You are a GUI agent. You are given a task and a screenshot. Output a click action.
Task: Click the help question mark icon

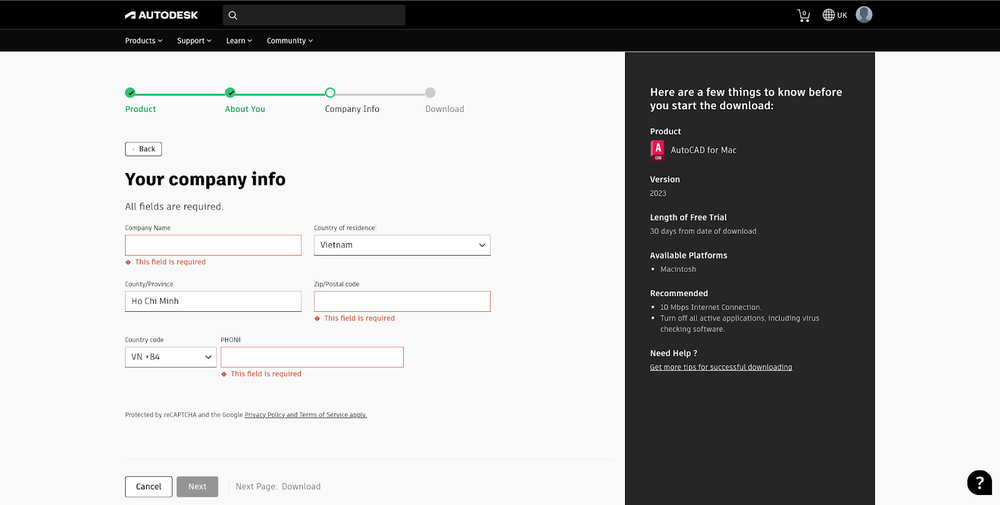click(979, 482)
